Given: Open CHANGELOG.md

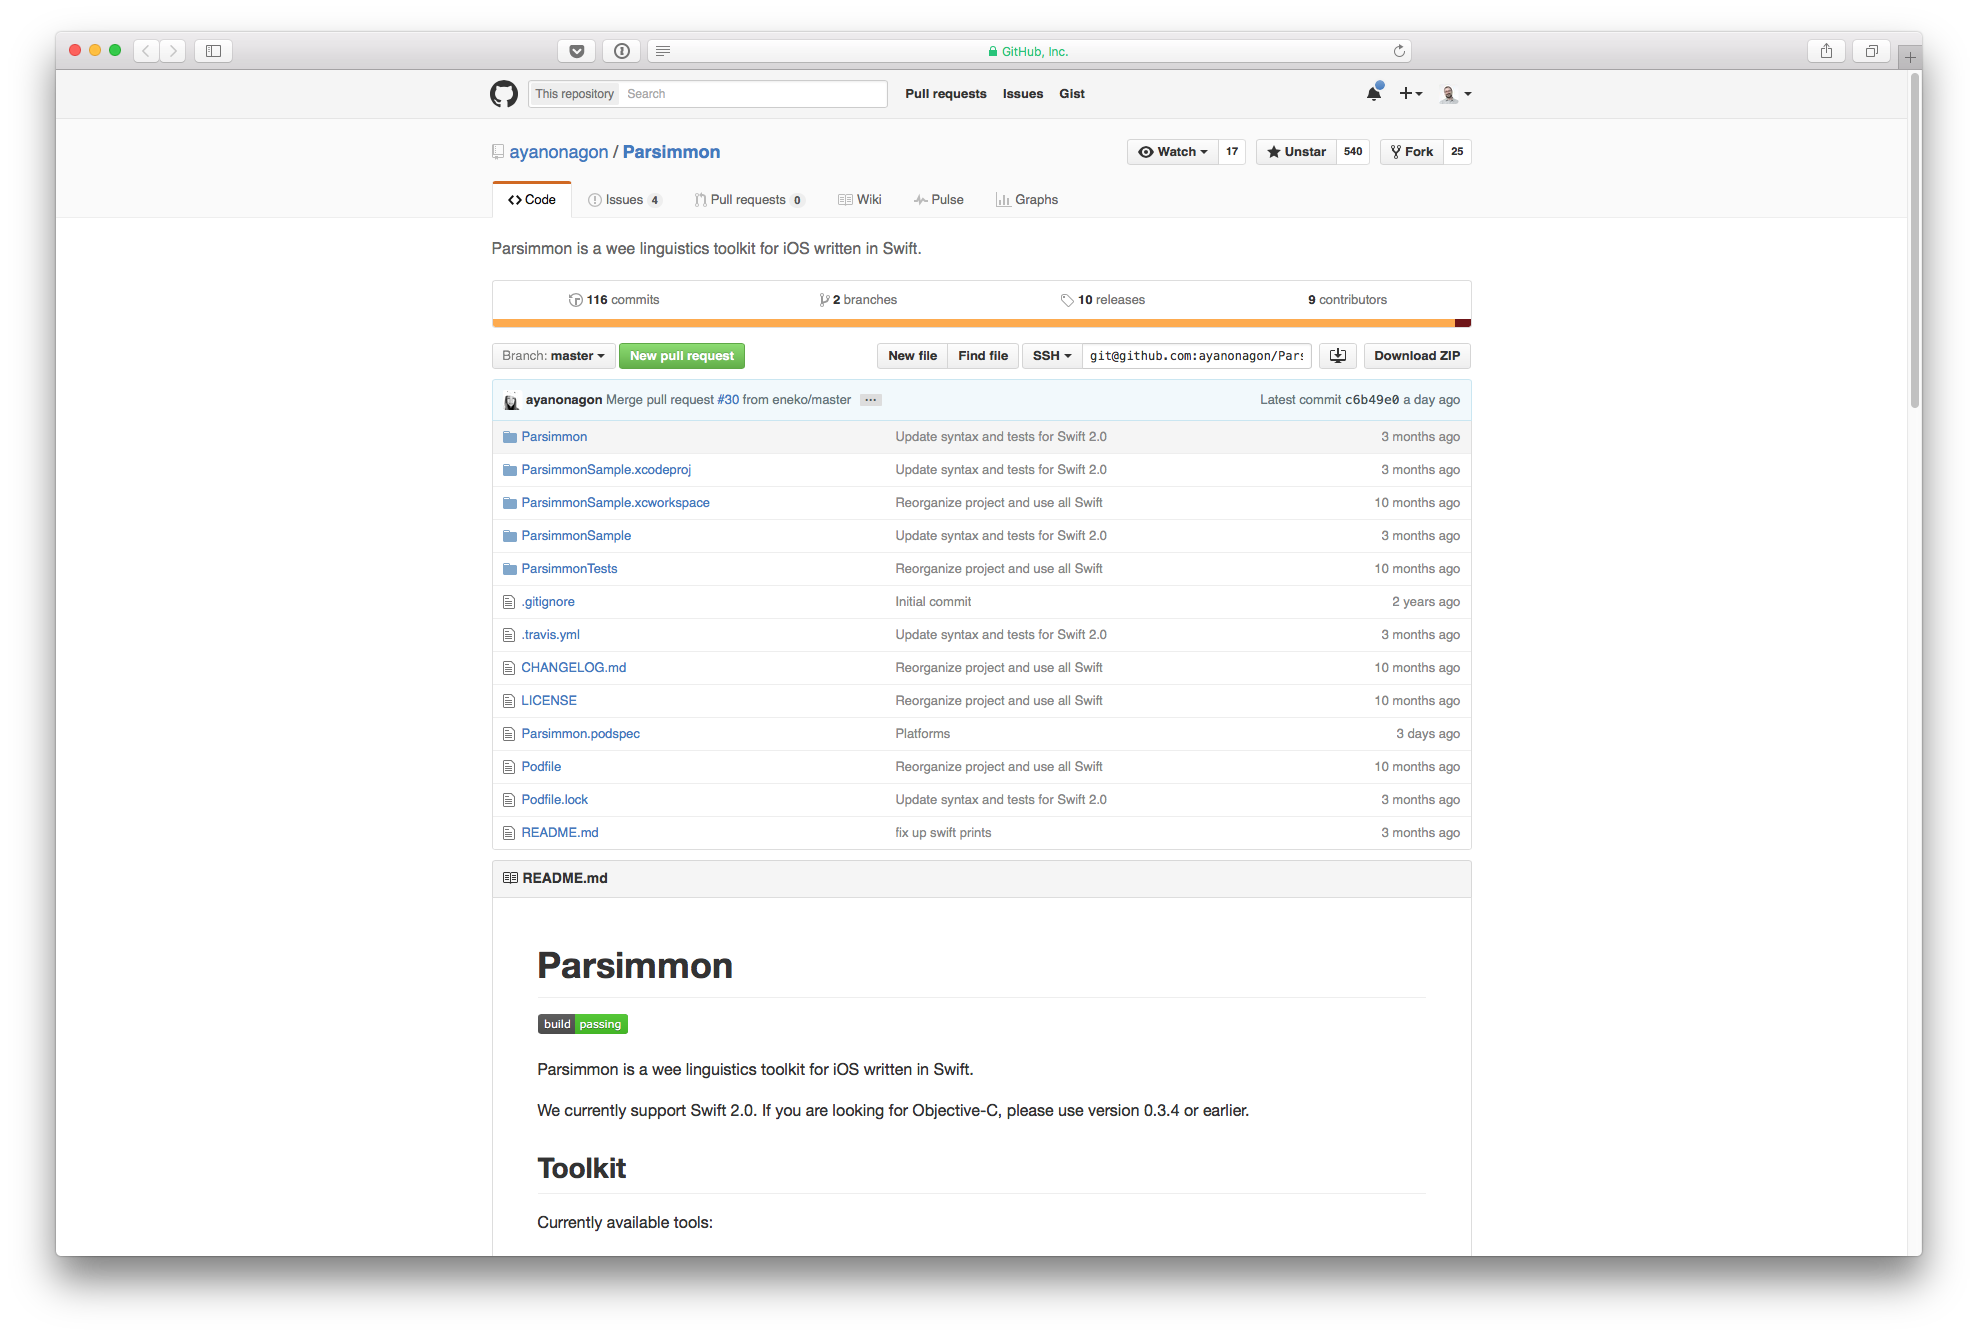Looking at the screenshot, I should pyautogui.click(x=573, y=668).
